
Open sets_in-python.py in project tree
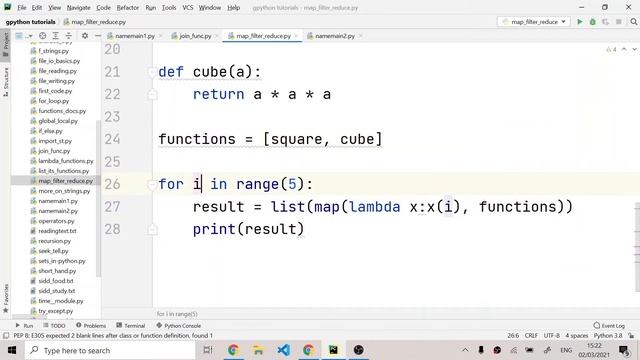point(62,261)
